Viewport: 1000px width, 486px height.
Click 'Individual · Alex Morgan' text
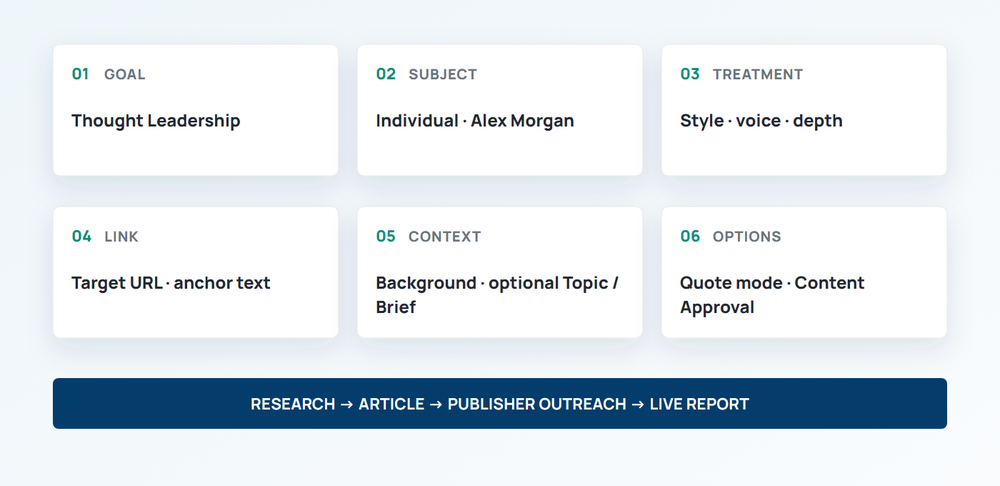pos(474,121)
